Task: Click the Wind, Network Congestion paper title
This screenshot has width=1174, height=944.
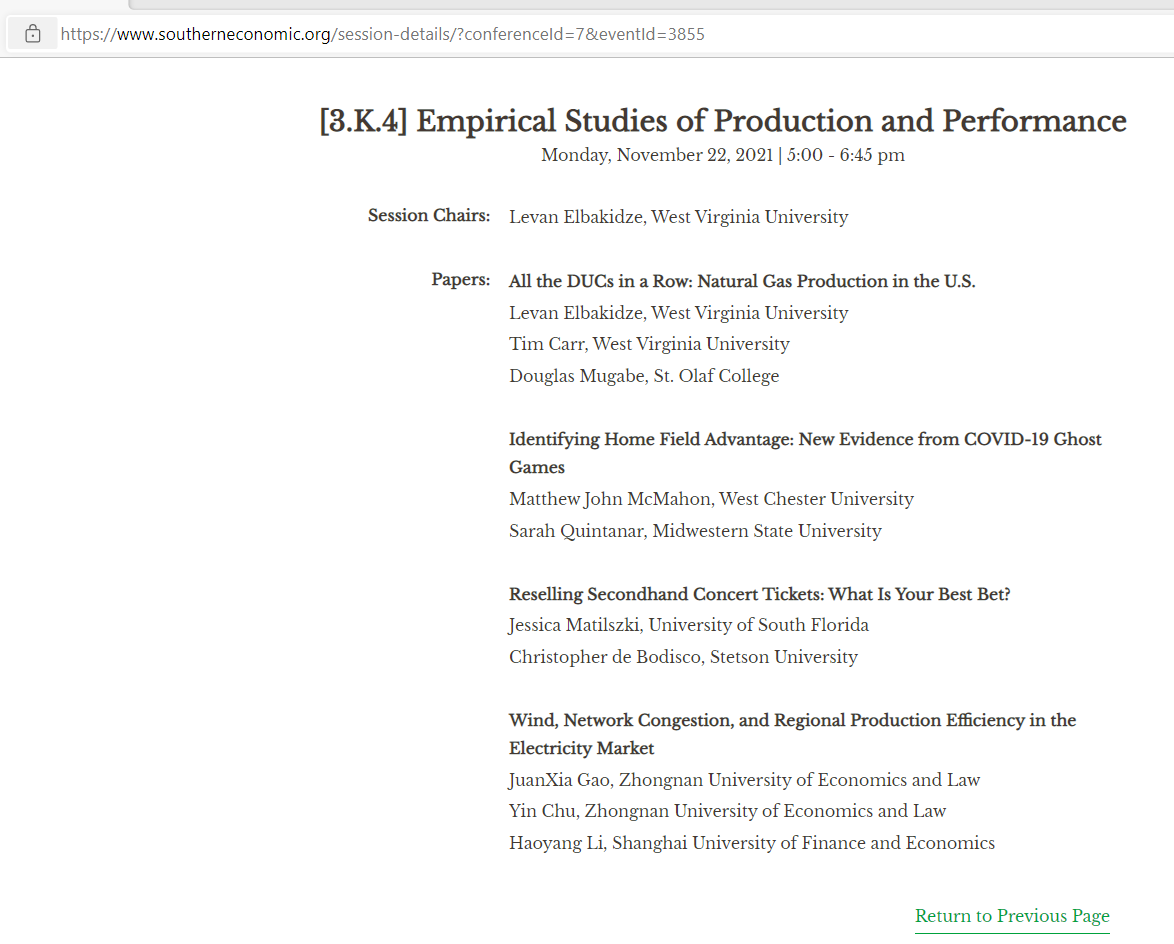Action: (792, 721)
